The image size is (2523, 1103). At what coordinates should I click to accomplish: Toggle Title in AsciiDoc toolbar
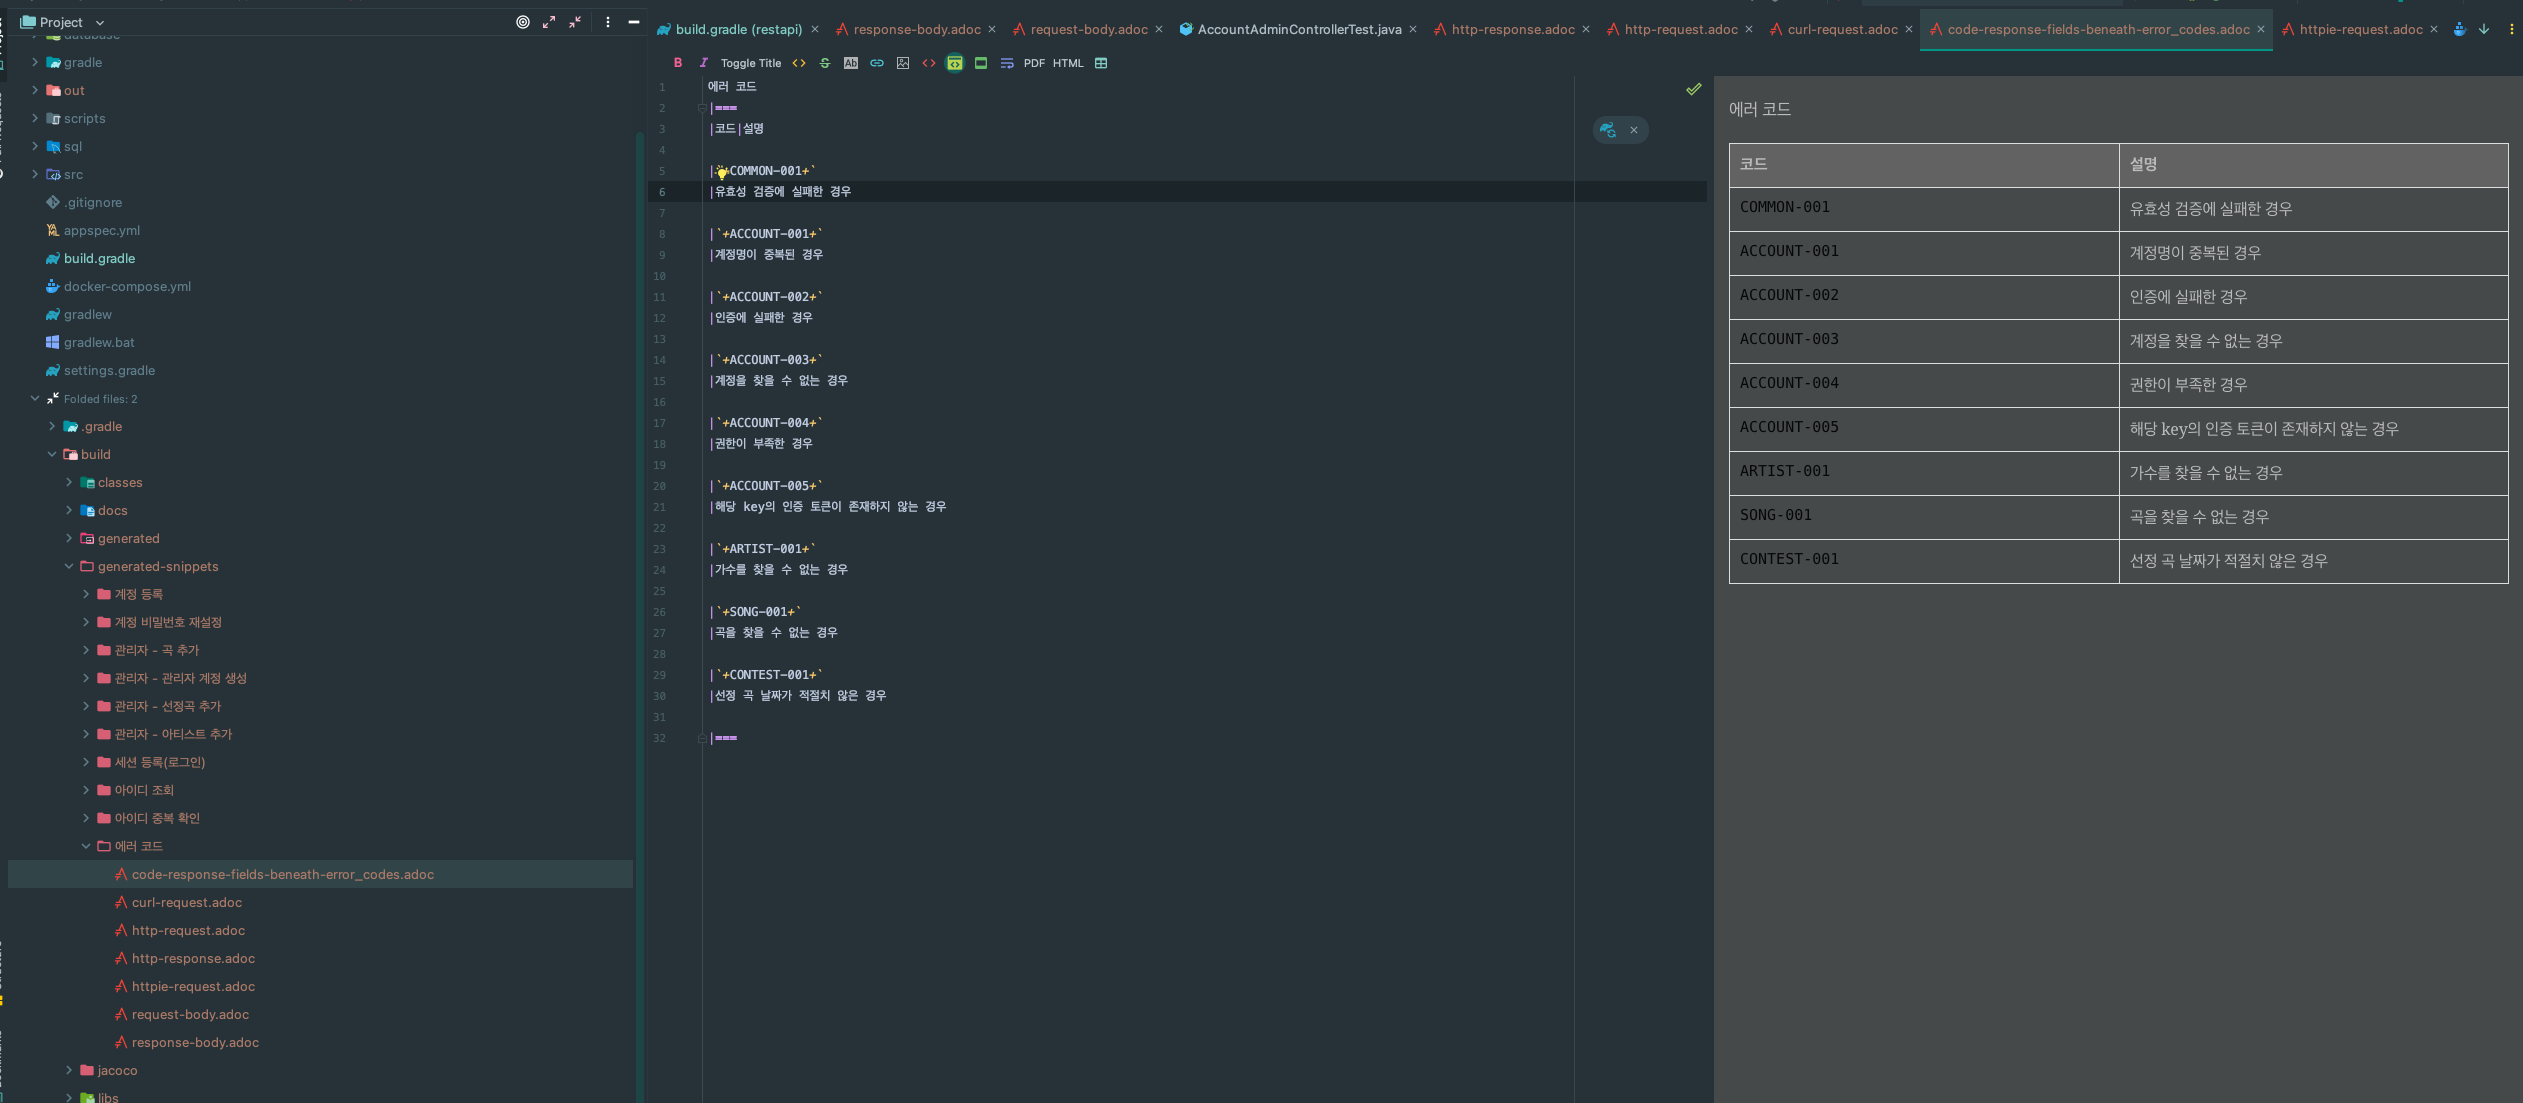[x=751, y=63]
